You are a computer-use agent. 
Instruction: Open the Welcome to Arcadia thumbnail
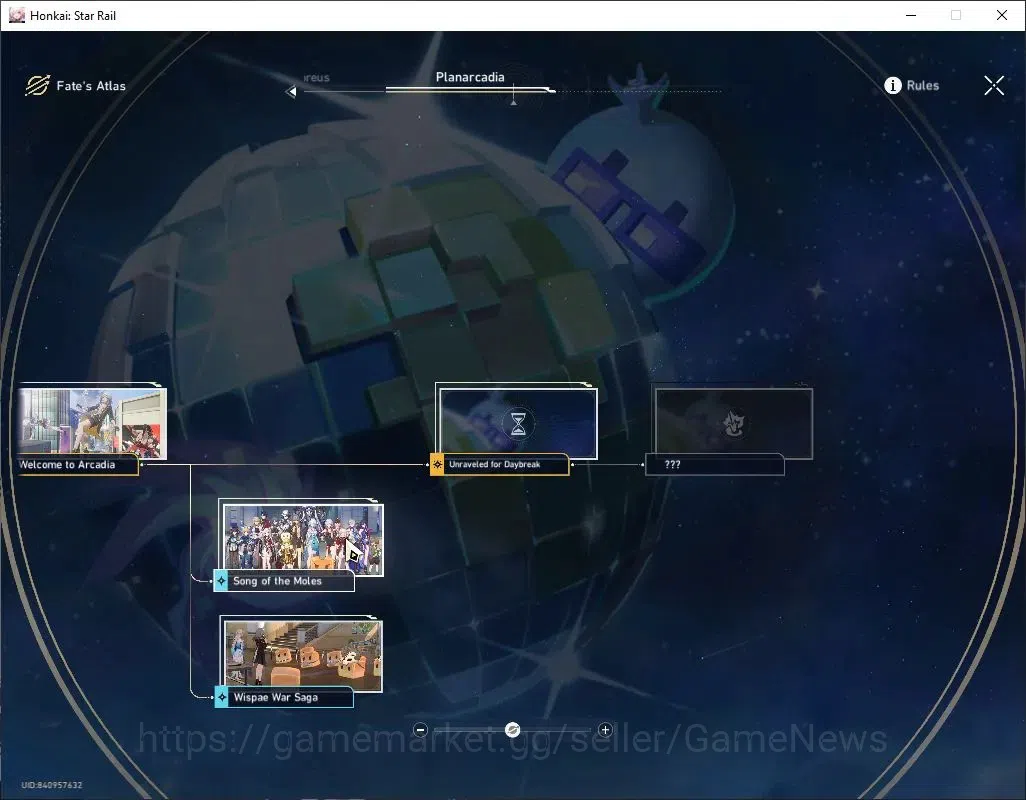pyautogui.click(x=92, y=423)
